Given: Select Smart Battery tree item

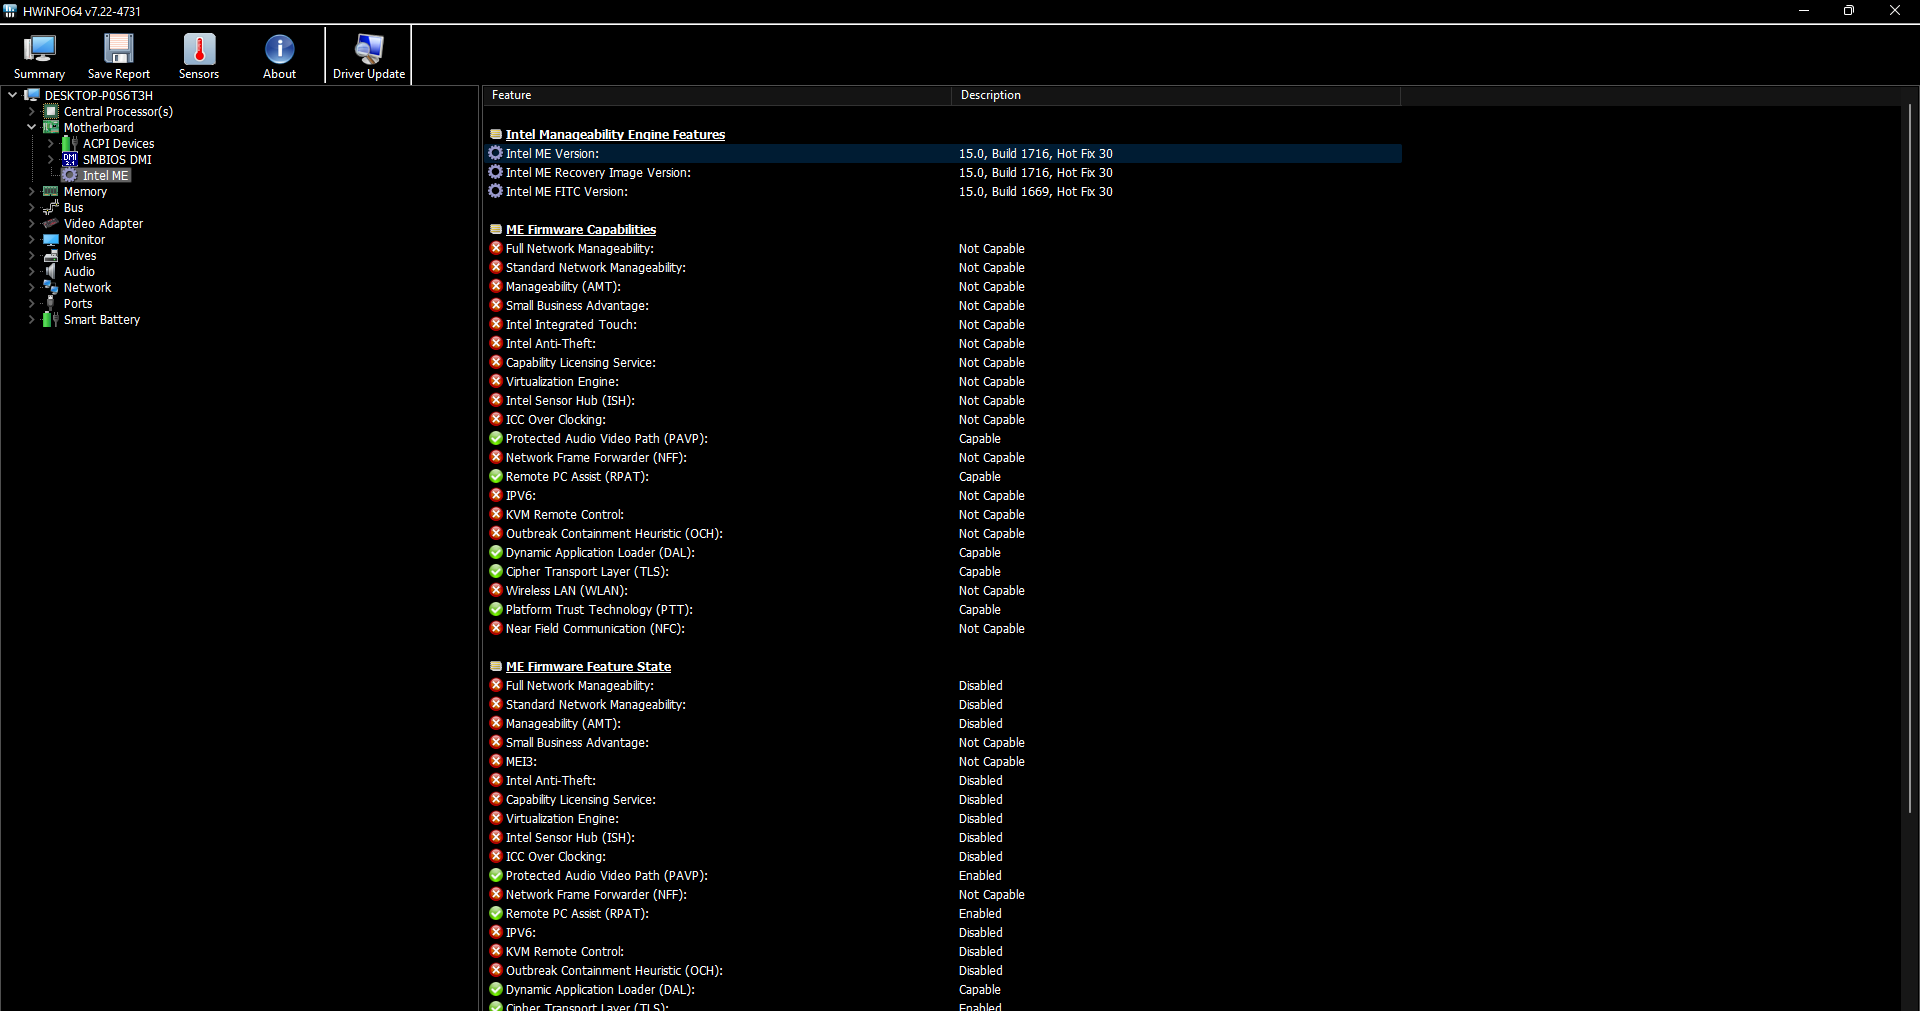Looking at the screenshot, I should 102,319.
